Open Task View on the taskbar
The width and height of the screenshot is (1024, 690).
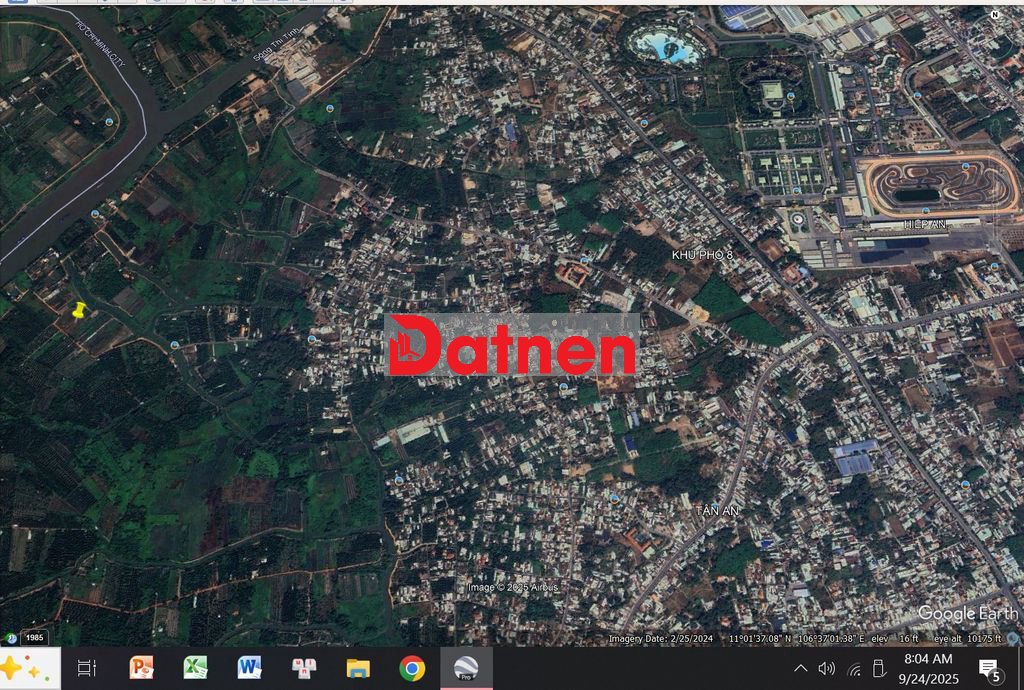87,668
